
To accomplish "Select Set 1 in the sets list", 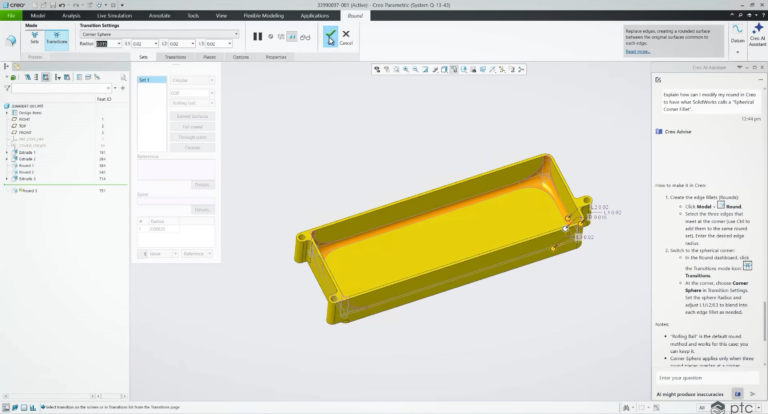I will pos(151,80).
